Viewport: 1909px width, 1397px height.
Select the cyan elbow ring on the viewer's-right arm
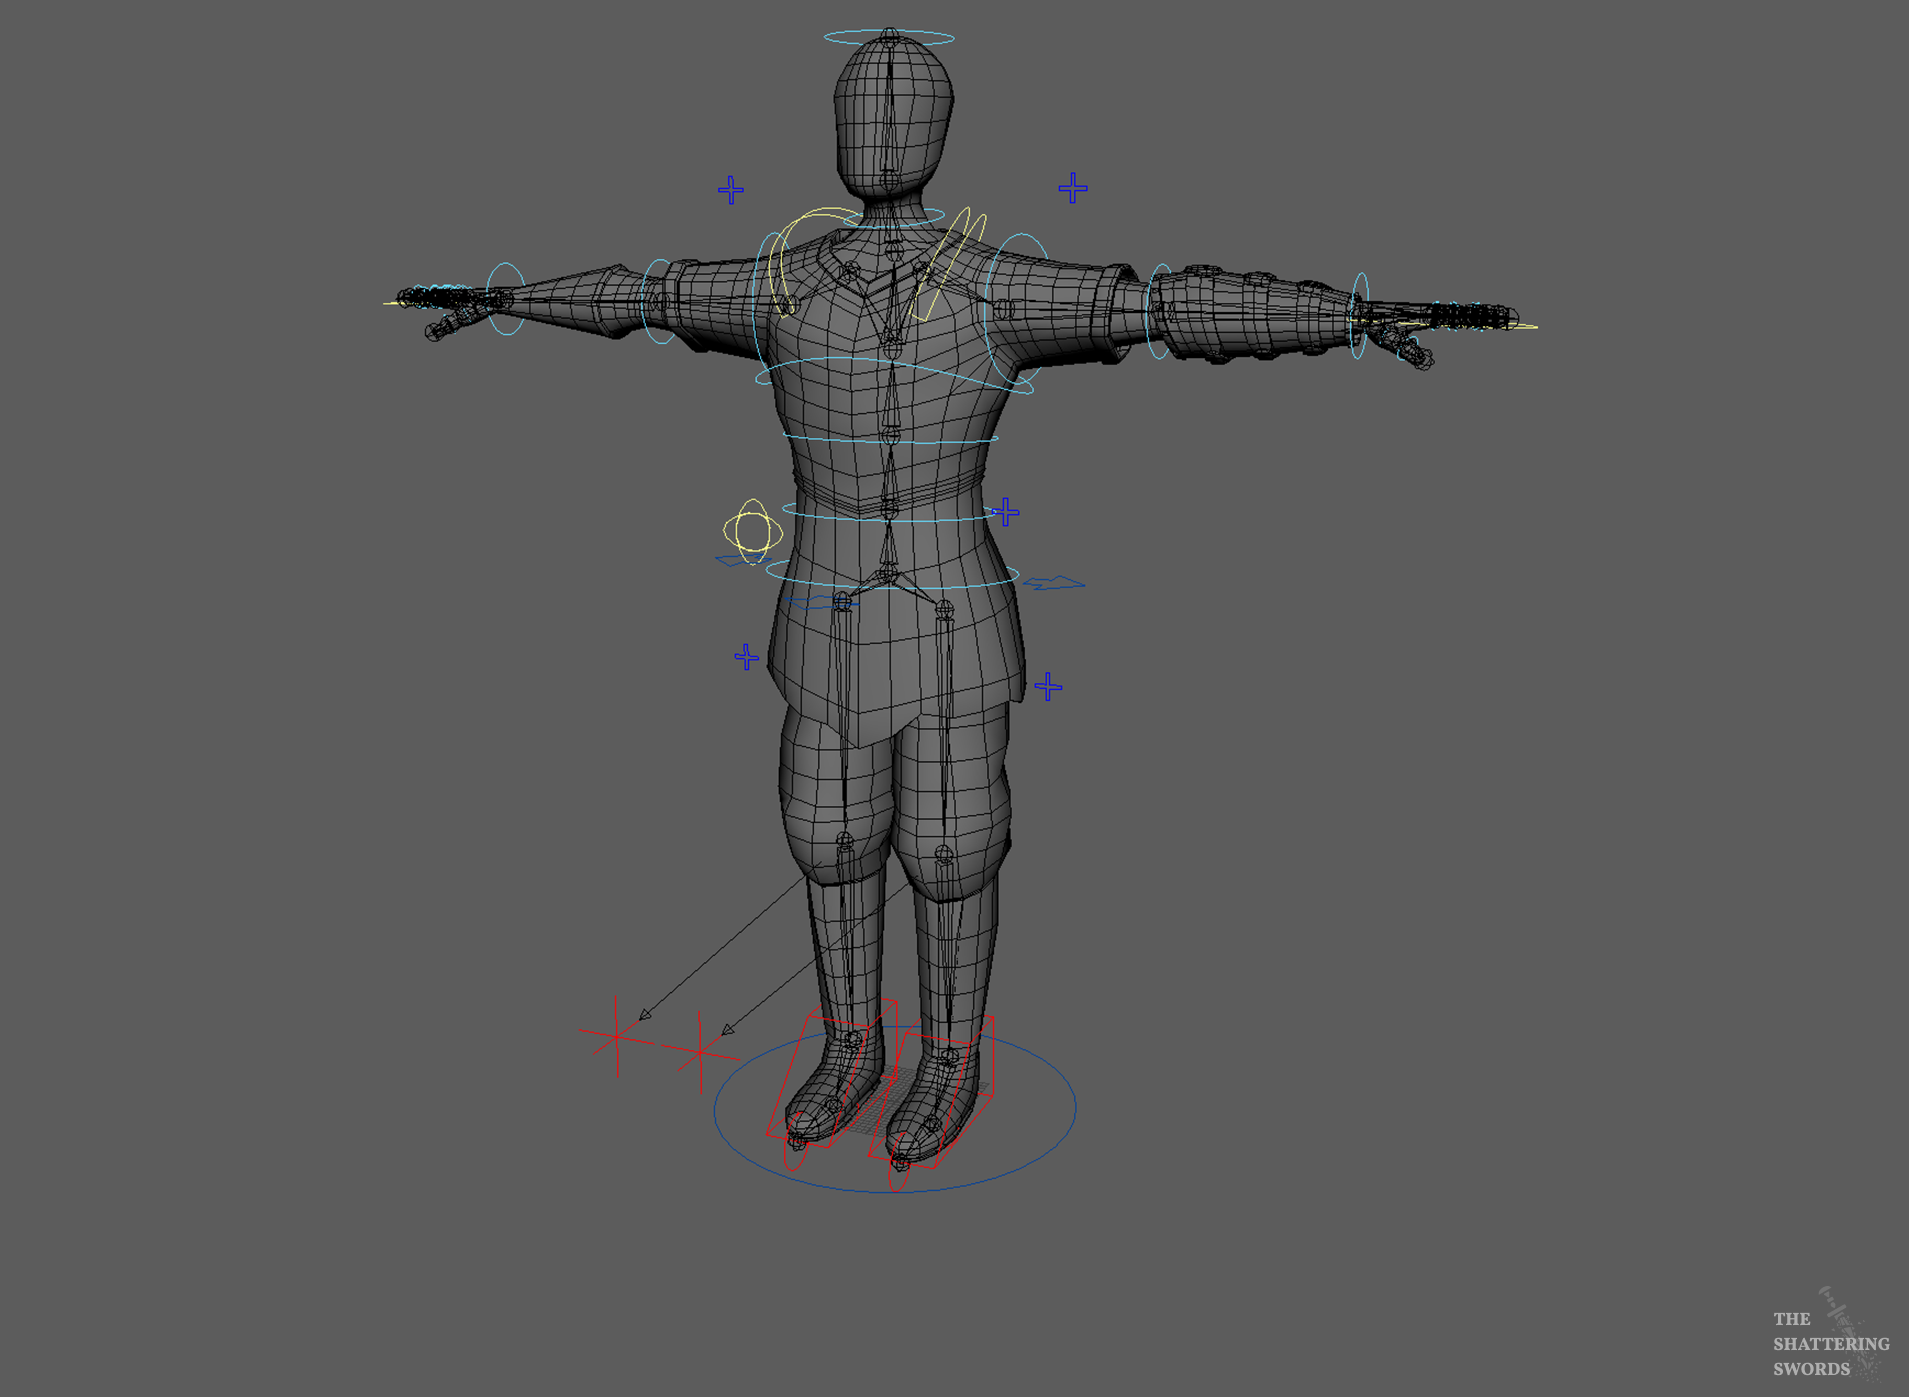coord(1160,312)
